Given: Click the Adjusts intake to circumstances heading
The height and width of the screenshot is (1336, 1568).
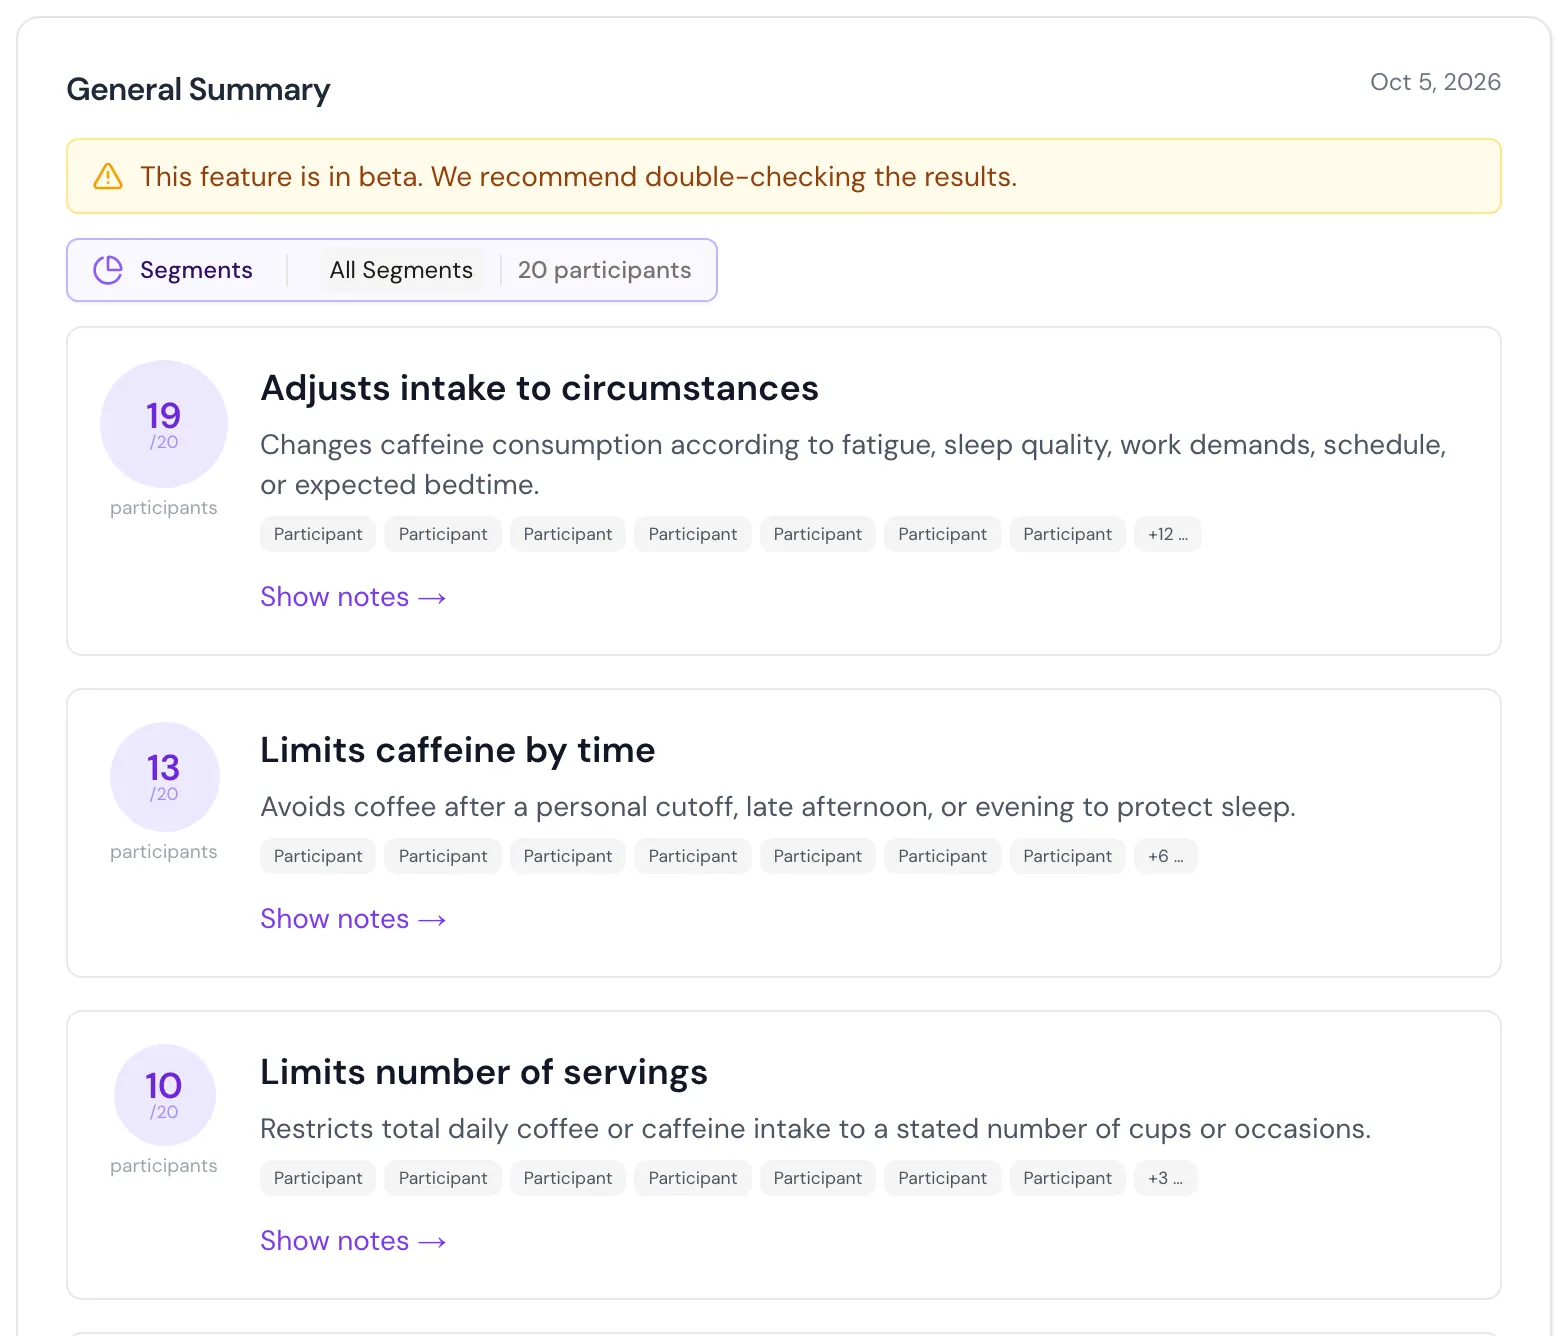Looking at the screenshot, I should point(539,388).
